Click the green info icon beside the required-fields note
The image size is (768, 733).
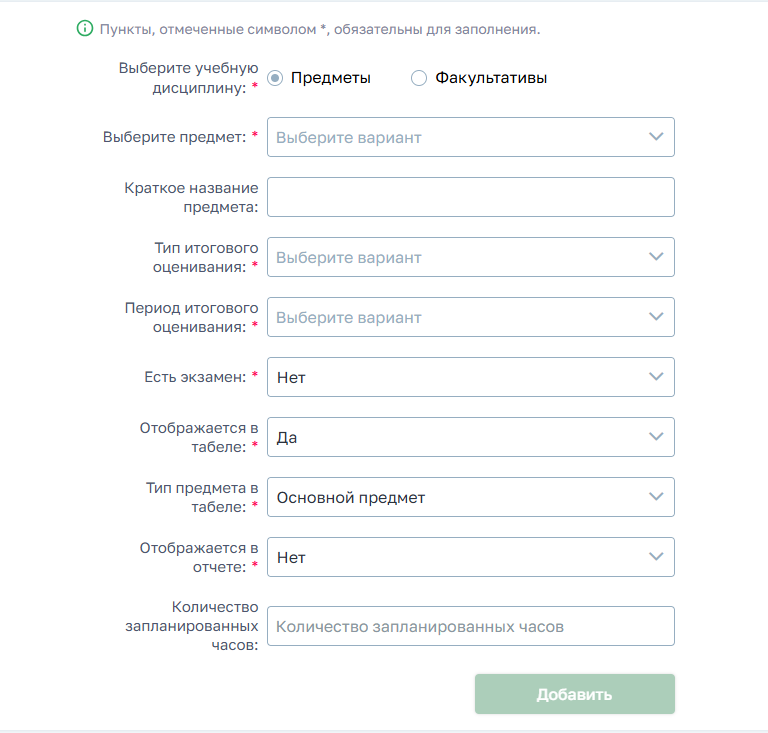85,28
